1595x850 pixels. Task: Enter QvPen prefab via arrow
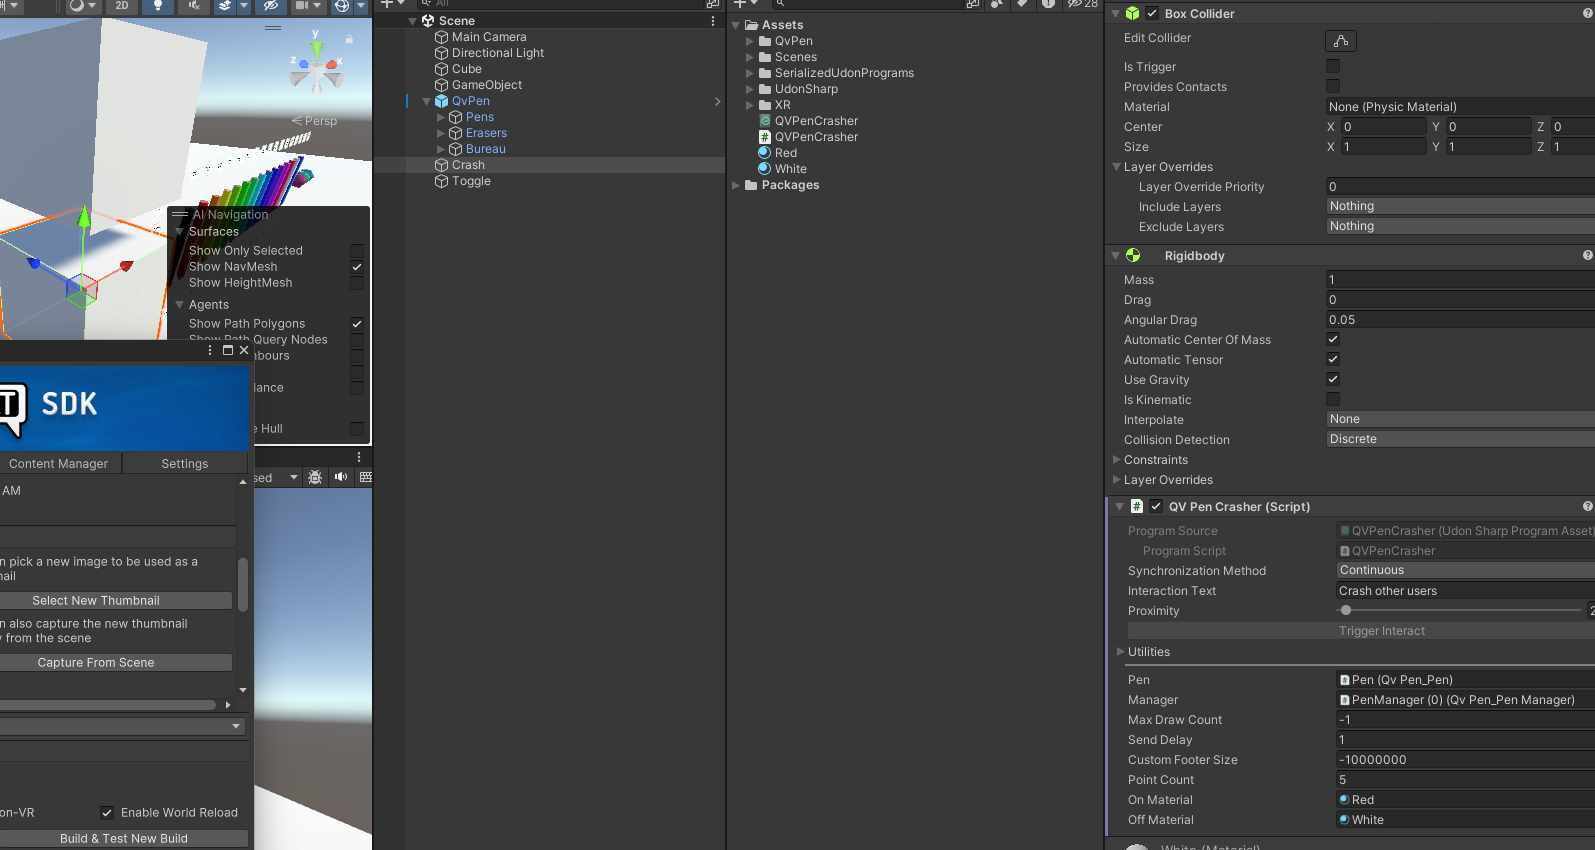(717, 101)
